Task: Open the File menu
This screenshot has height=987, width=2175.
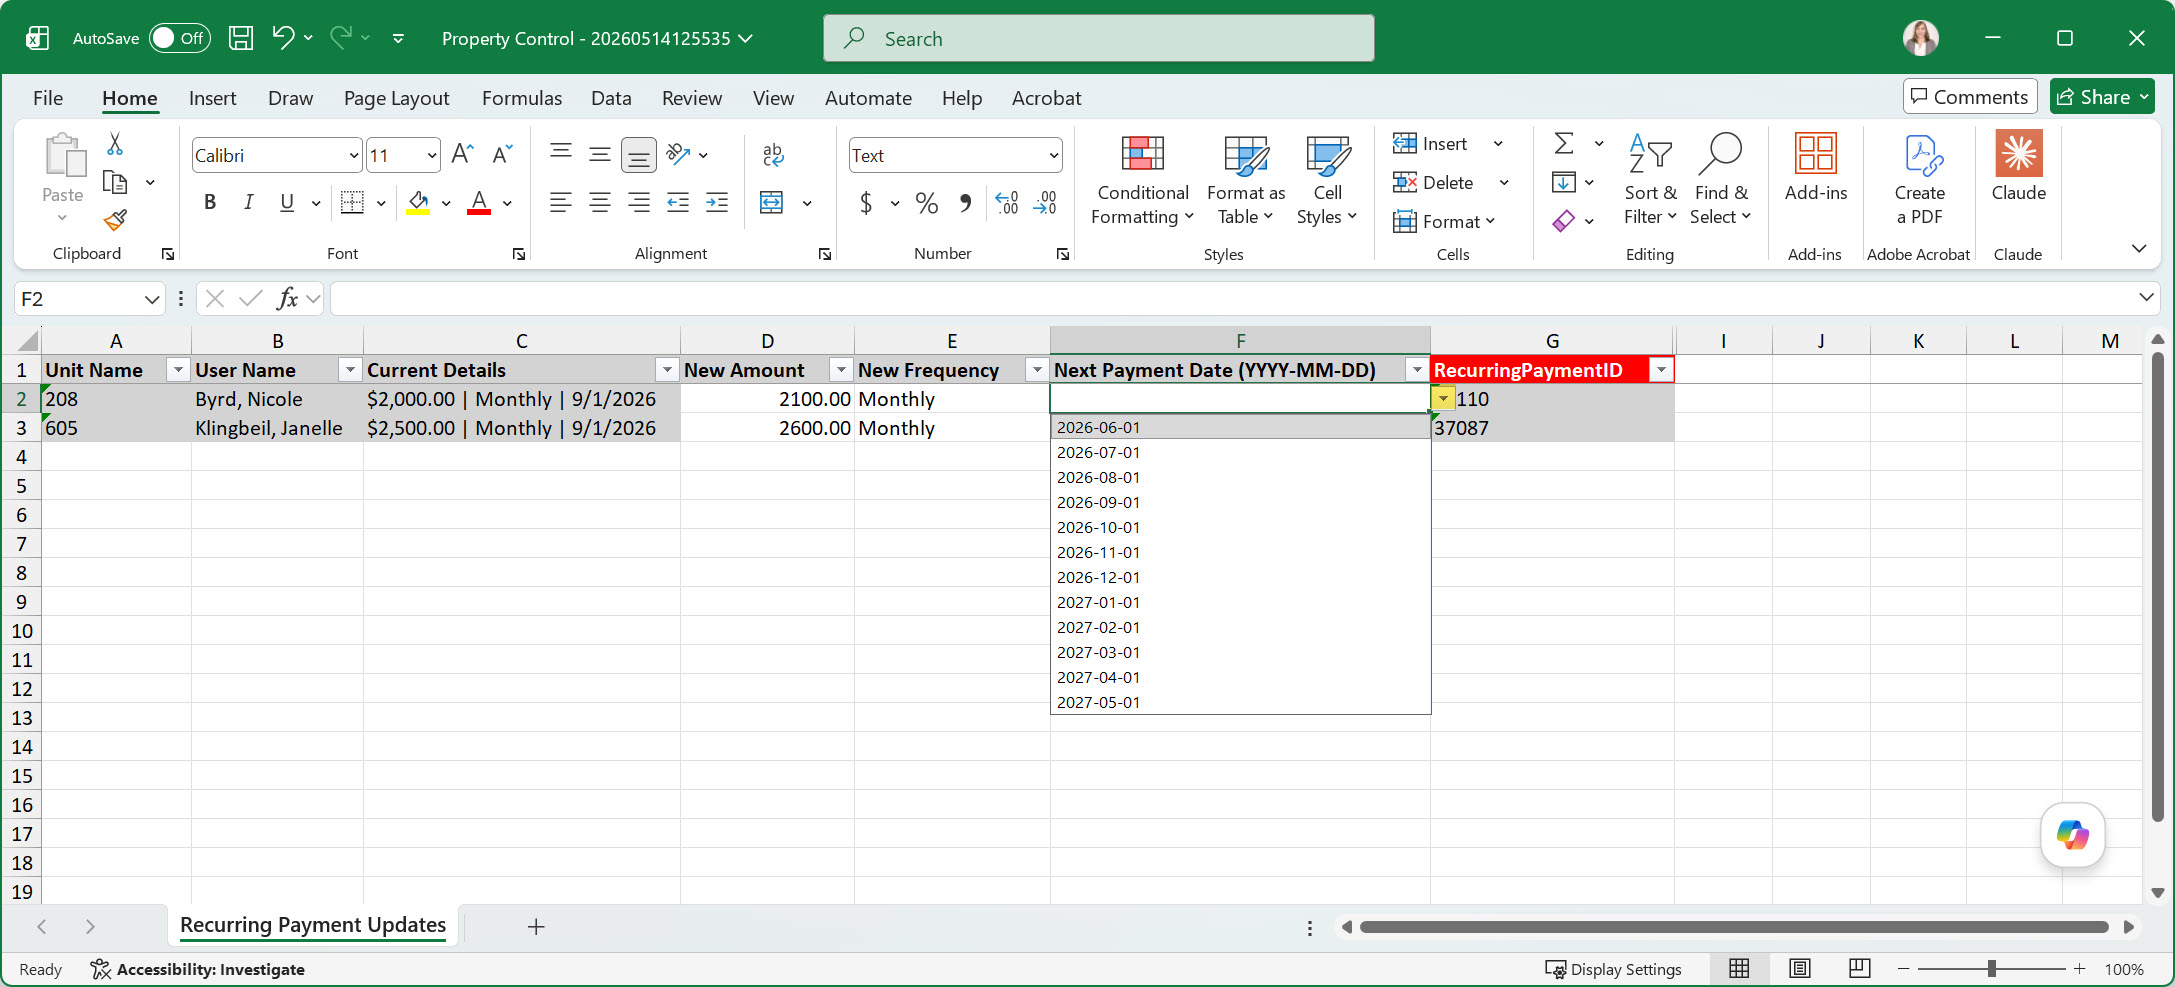Action: coord(48,98)
